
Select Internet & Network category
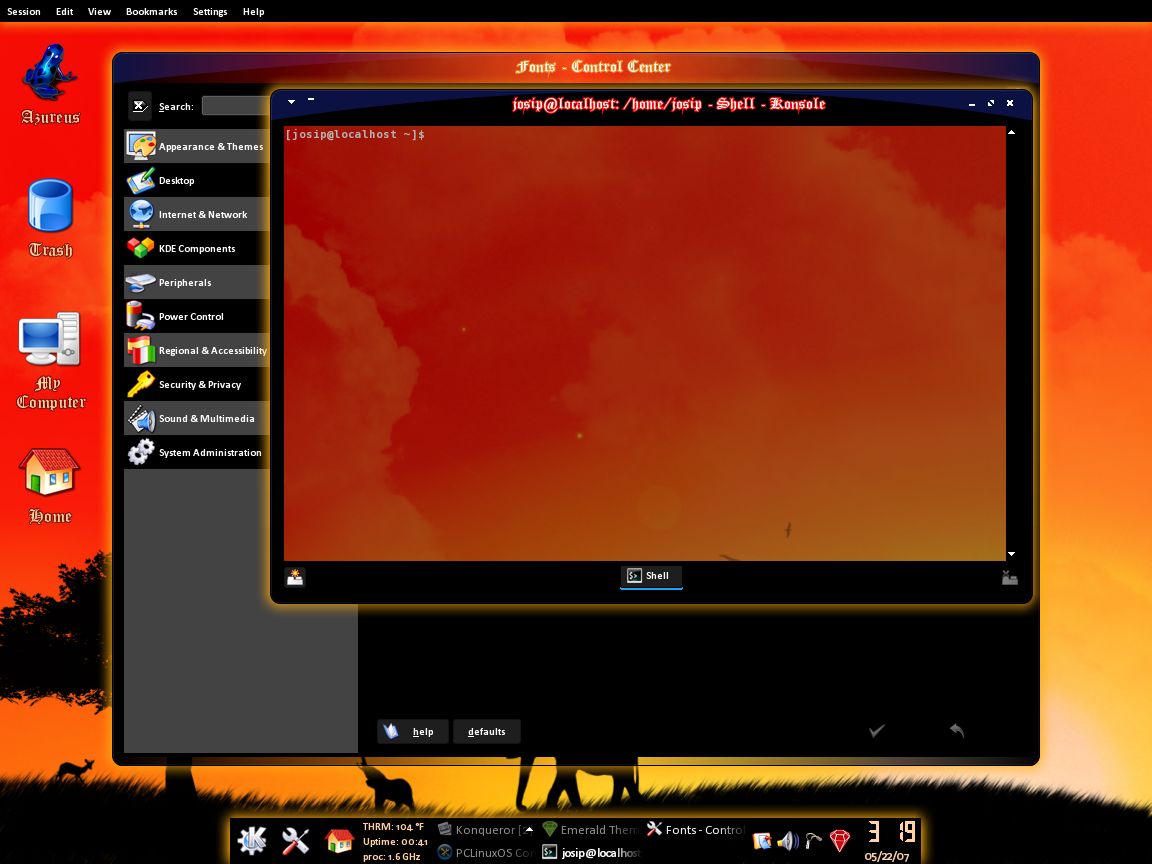tap(197, 215)
